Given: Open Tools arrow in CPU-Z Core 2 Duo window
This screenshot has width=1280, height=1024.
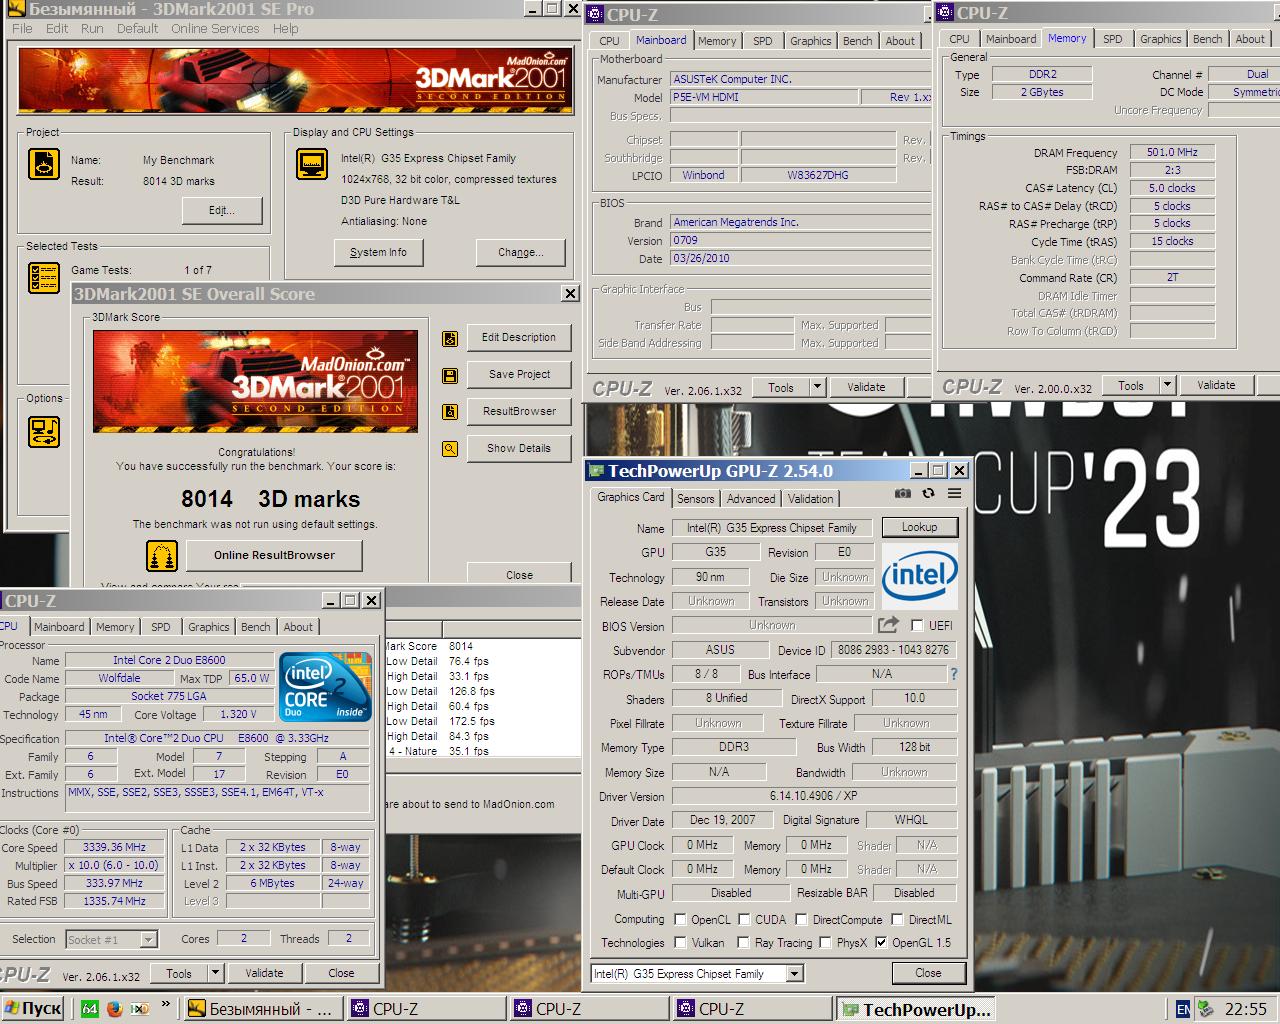Looking at the screenshot, I should click(215, 973).
